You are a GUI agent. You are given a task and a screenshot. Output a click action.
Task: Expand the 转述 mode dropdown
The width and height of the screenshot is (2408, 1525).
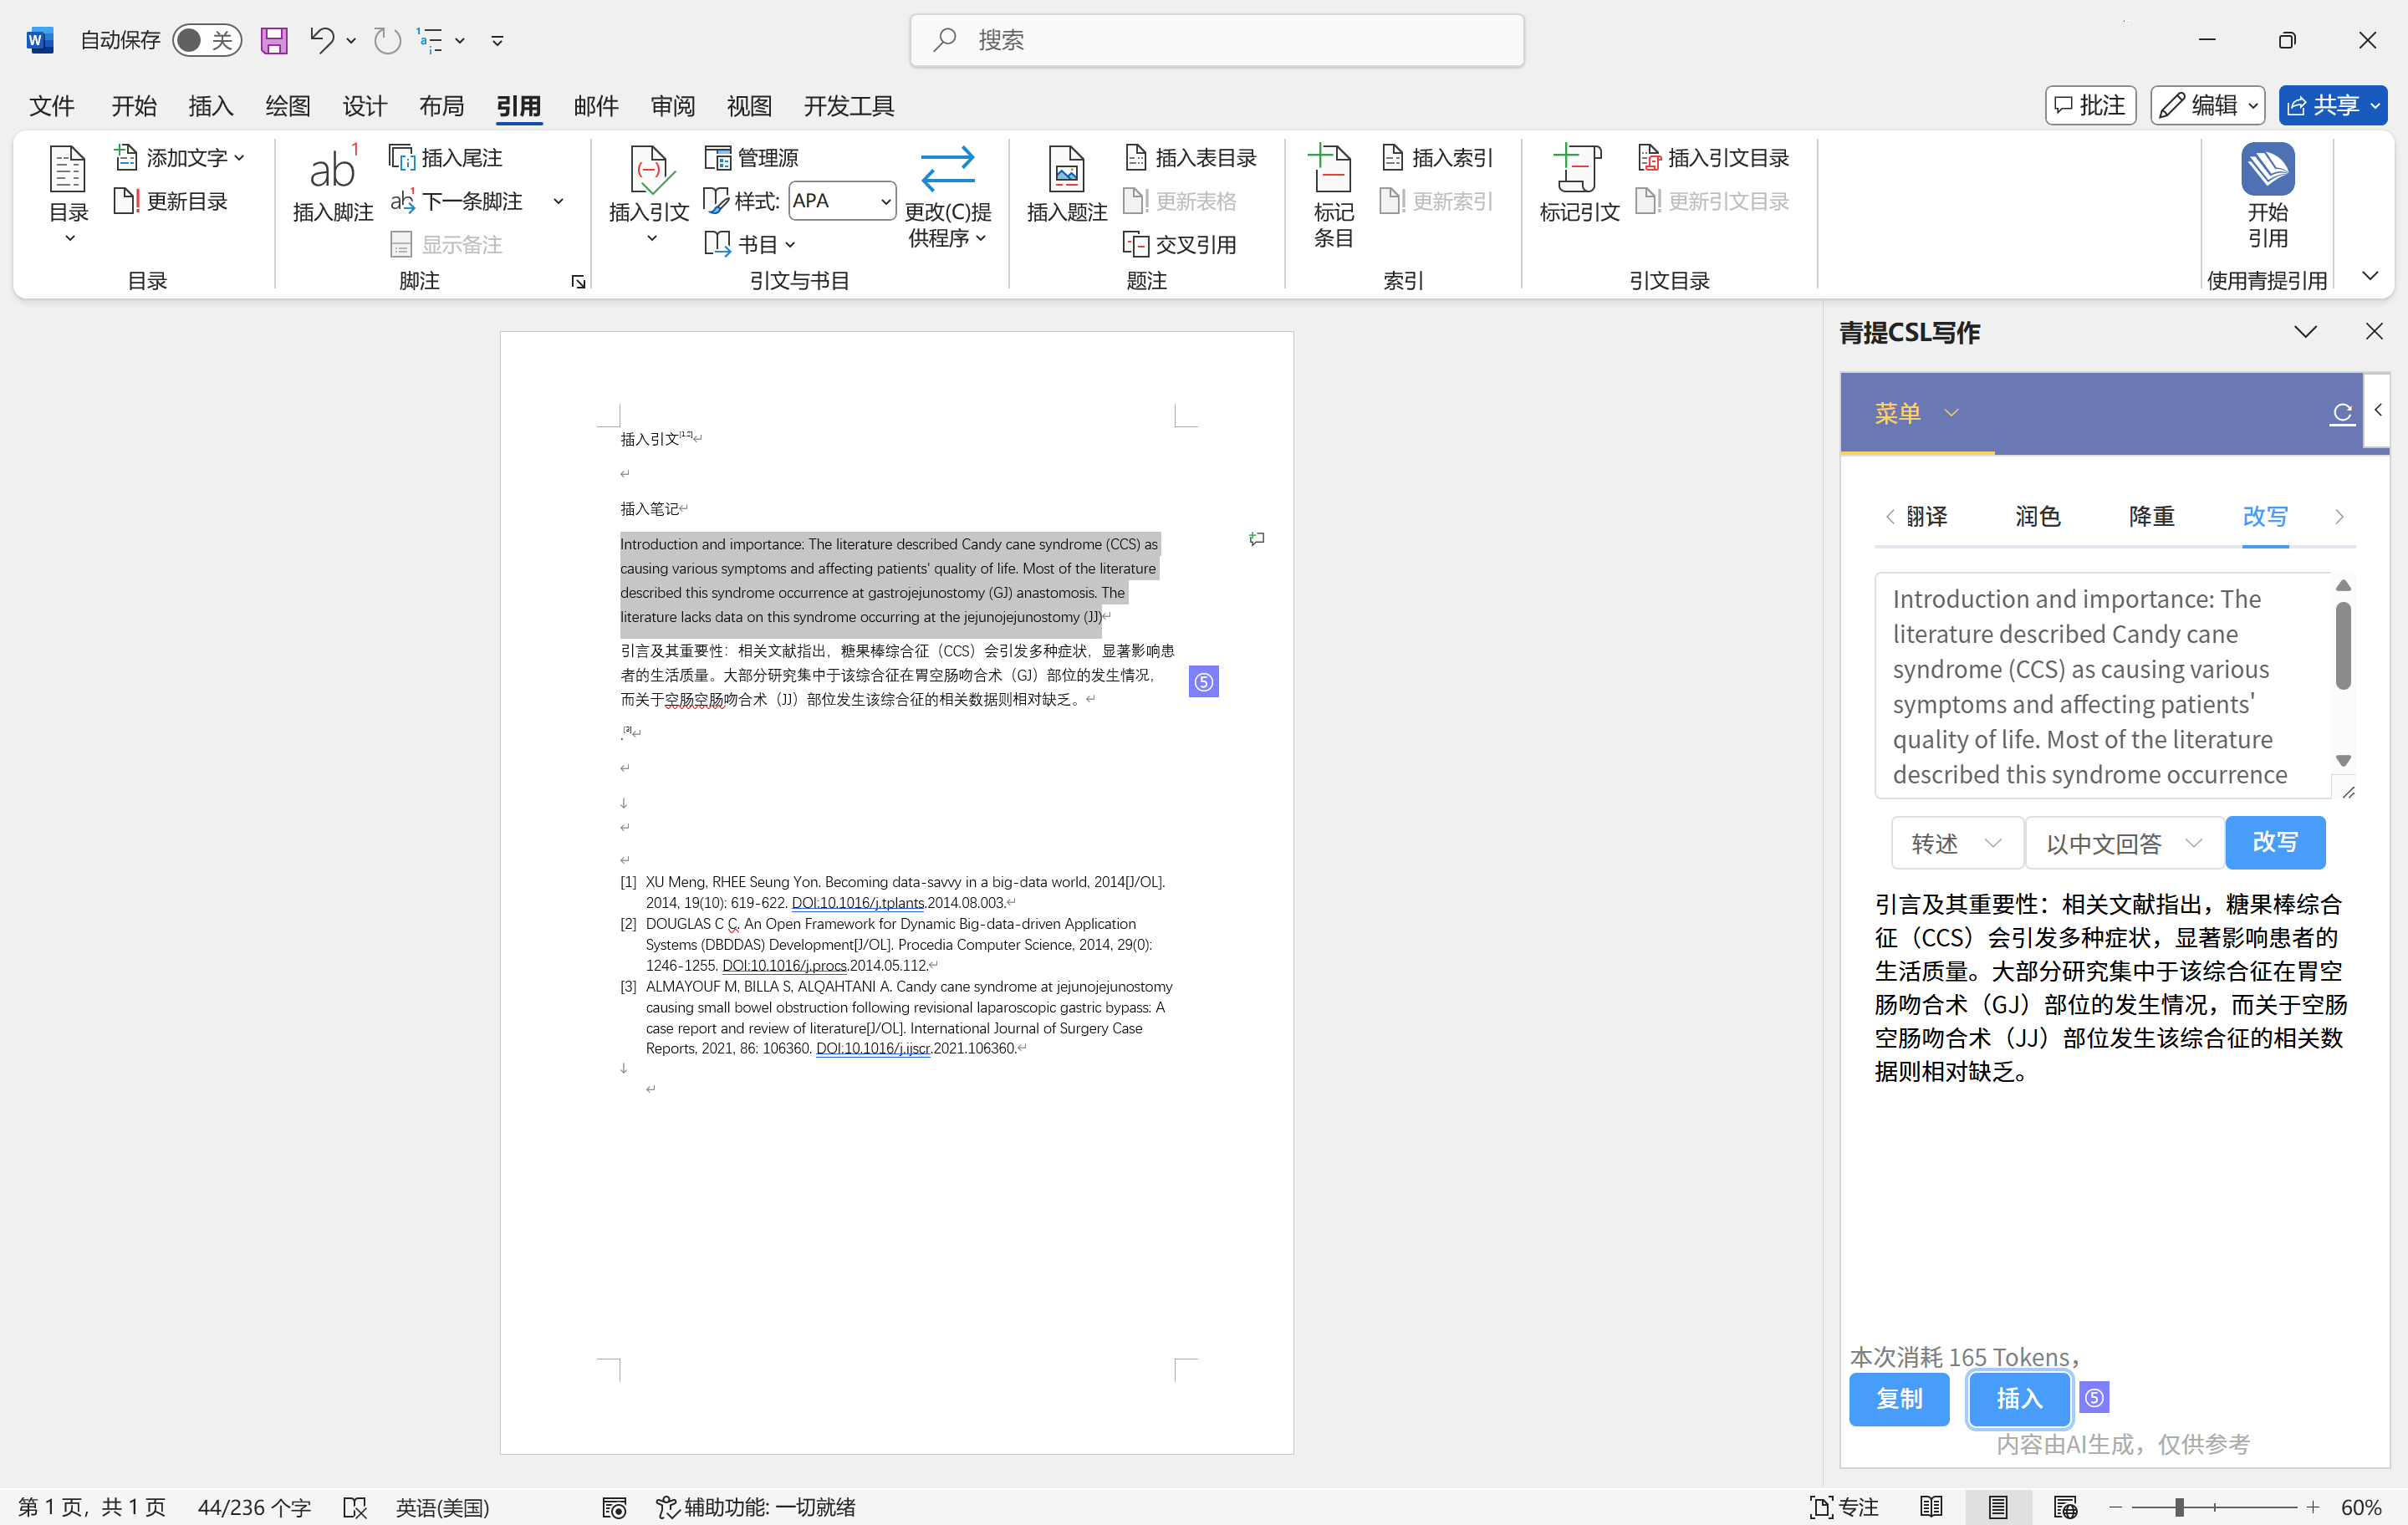tap(1956, 843)
